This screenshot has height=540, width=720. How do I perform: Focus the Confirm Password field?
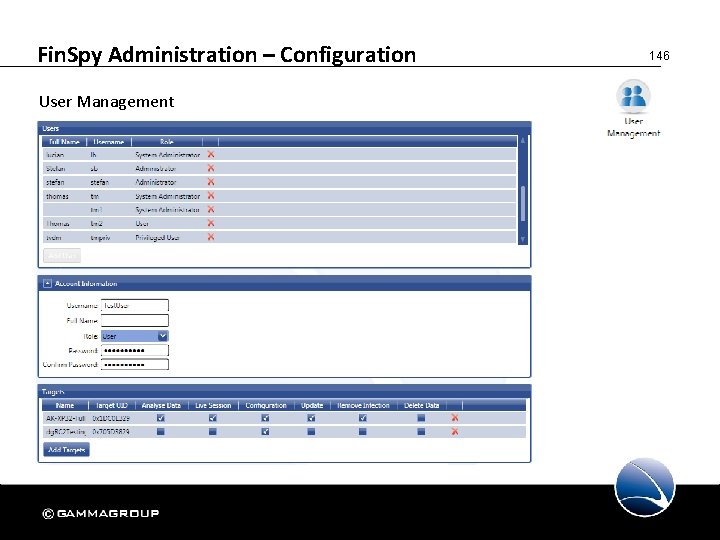pos(135,365)
